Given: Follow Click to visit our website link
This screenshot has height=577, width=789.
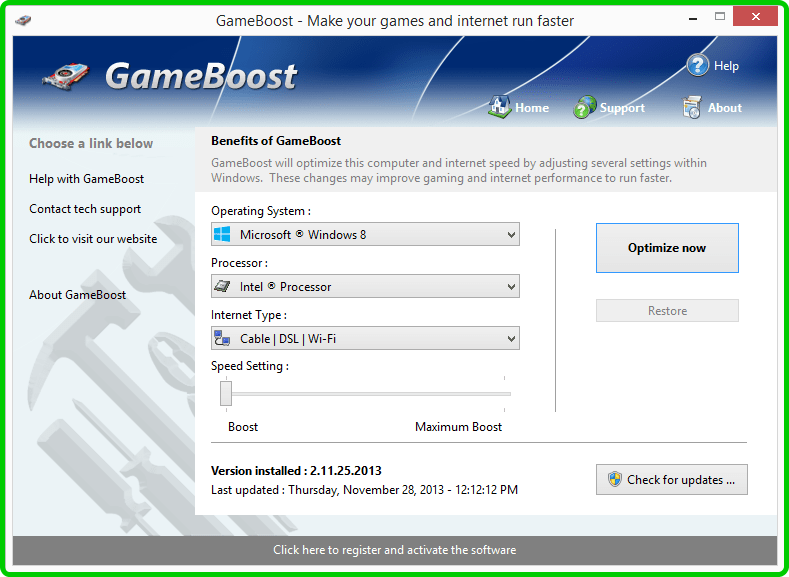Looking at the screenshot, I should [93, 239].
